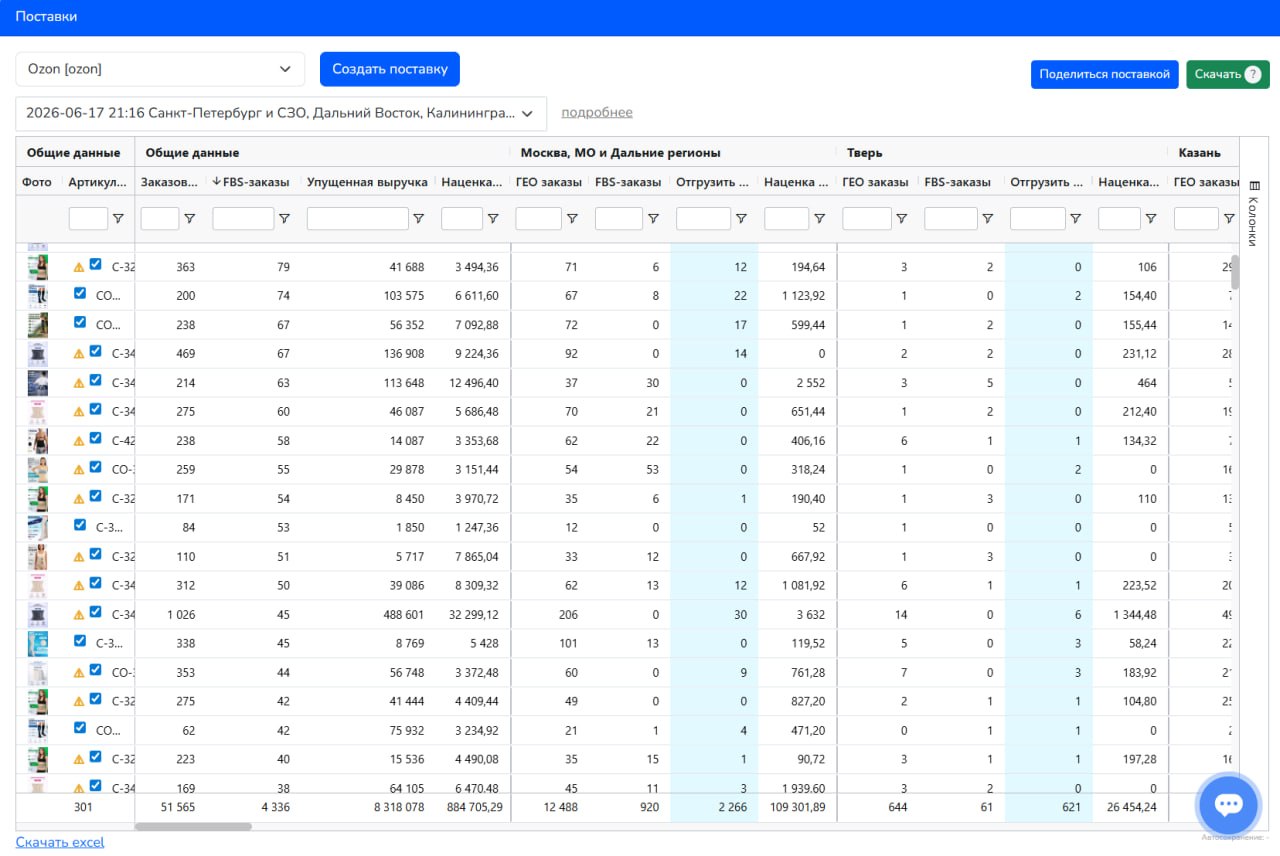Open the chat support bubble icon
Viewport: 1280px width, 856px height.
coord(1228,804)
